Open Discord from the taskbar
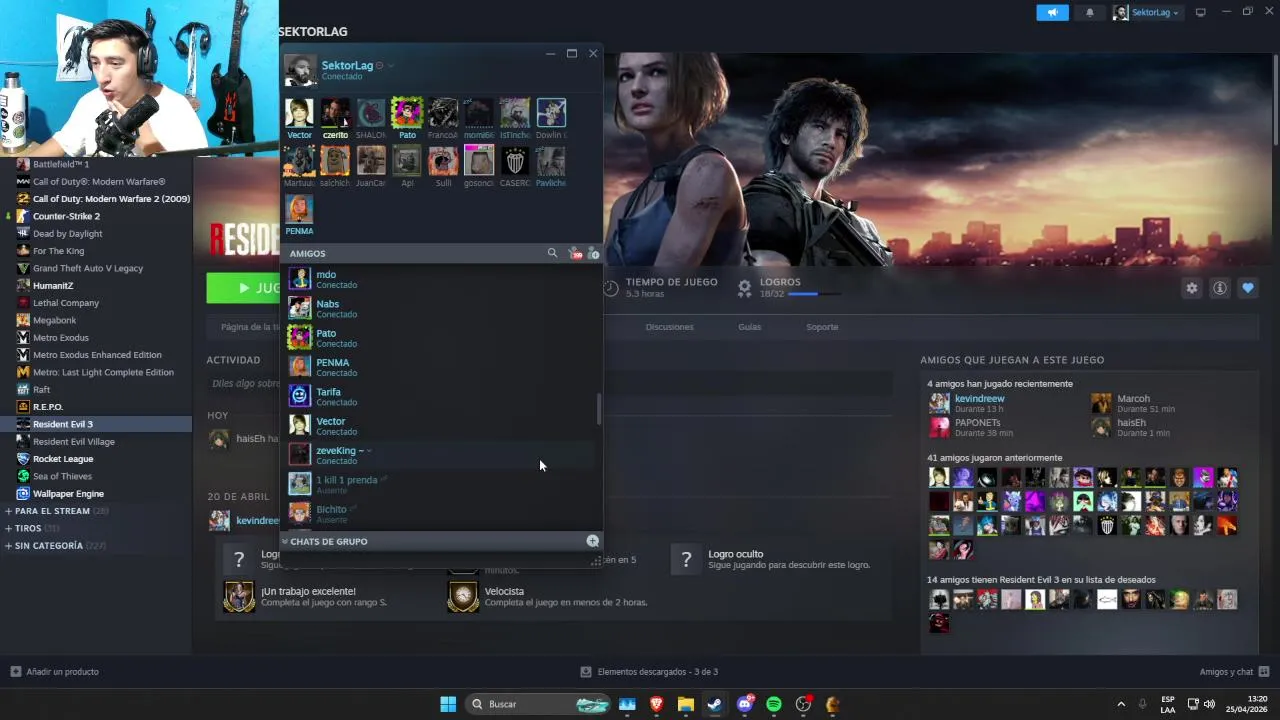Screen dimensions: 1280x720 745,704
